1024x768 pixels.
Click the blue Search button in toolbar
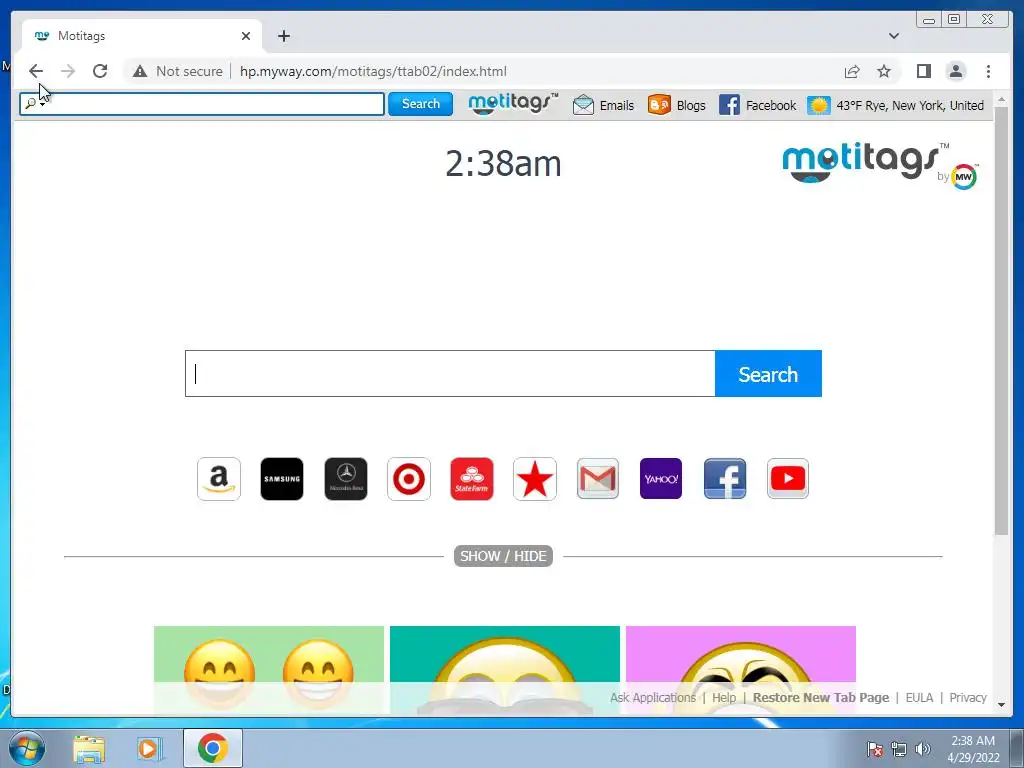click(x=421, y=104)
